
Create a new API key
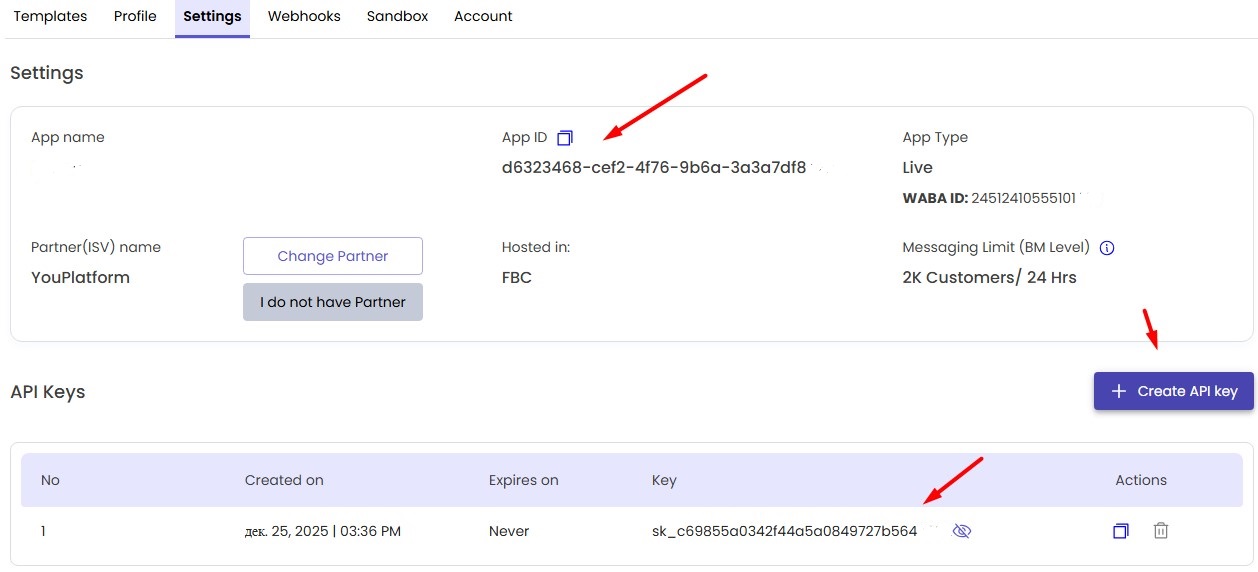[x=1173, y=391]
